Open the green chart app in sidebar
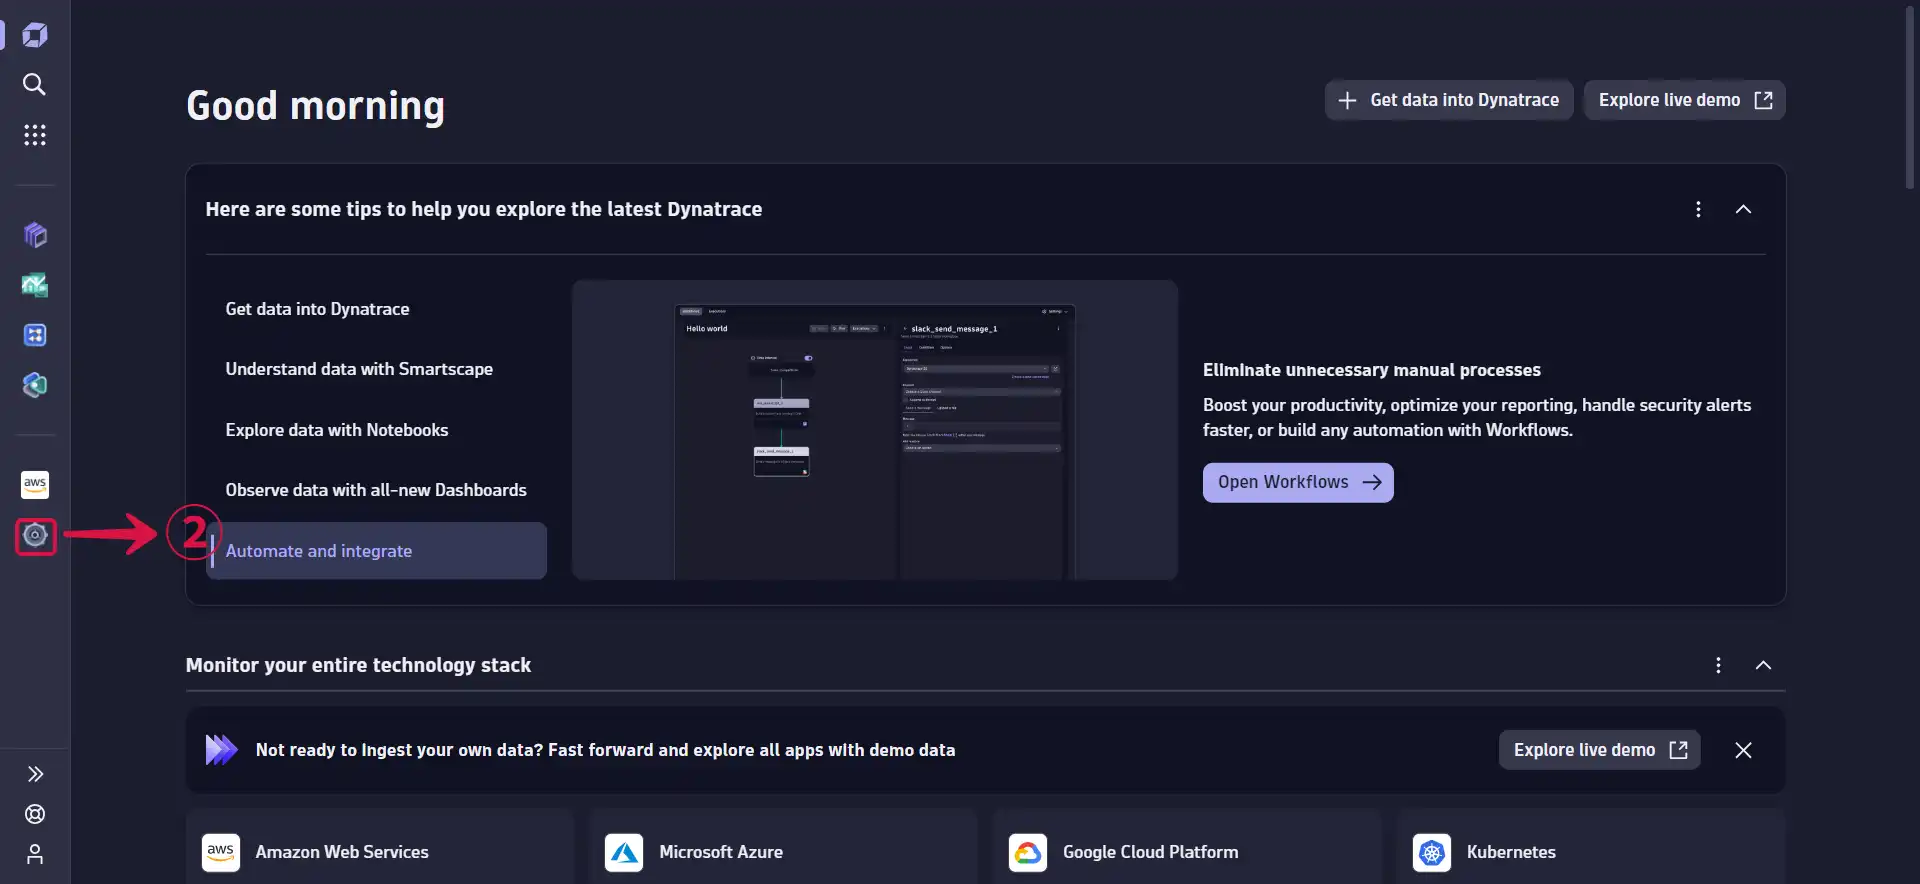Screen dimensions: 1920x884 (35, 285)
